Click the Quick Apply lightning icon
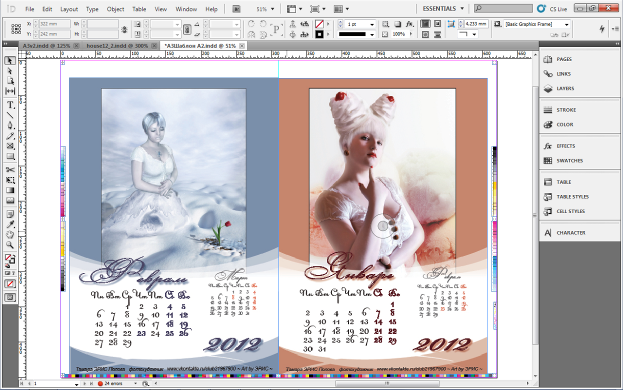Image resolution: width=623 pixels, height=390 pixels. pos(602,29)
